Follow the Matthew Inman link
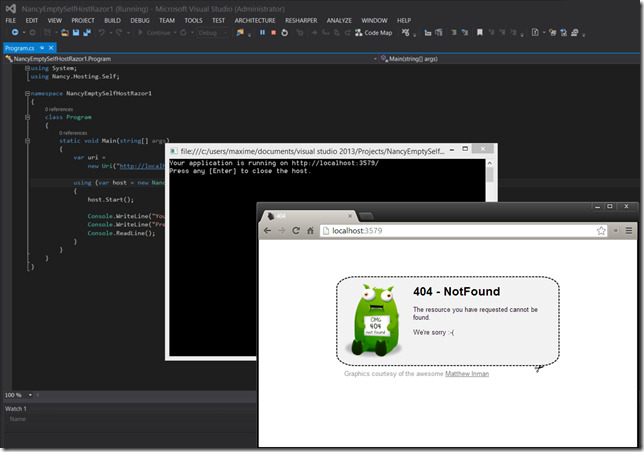 click(x=467, y=374)
